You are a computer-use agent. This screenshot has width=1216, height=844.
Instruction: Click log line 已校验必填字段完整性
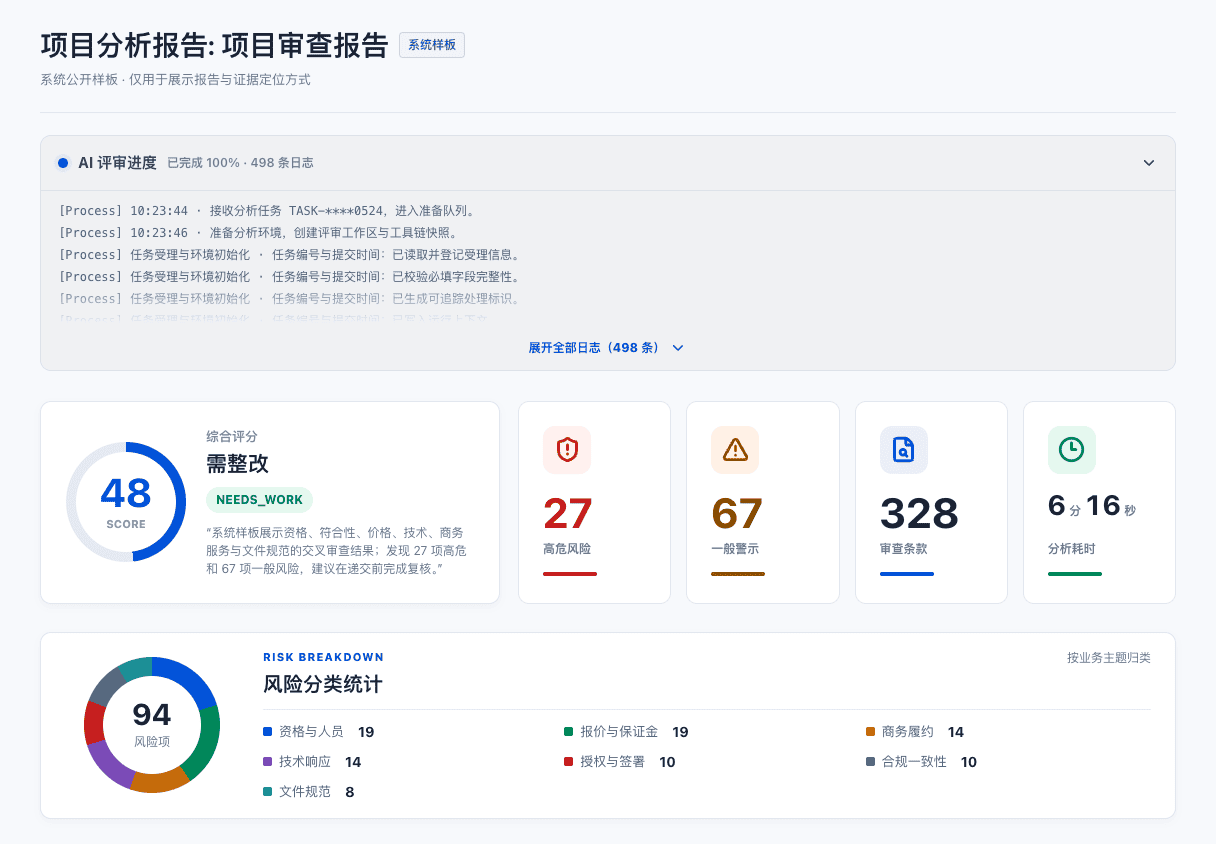click(x=290, y=277)
